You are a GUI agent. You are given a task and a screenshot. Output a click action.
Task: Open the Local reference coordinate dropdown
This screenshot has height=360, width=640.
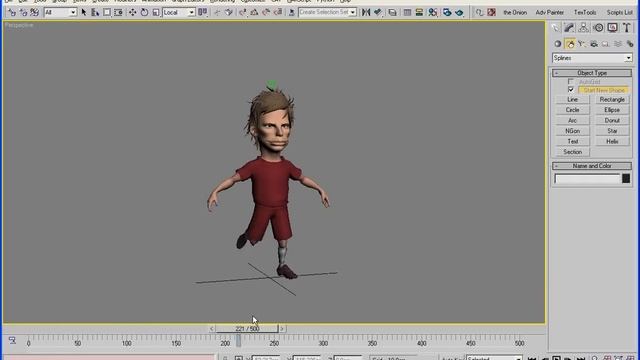179,12
